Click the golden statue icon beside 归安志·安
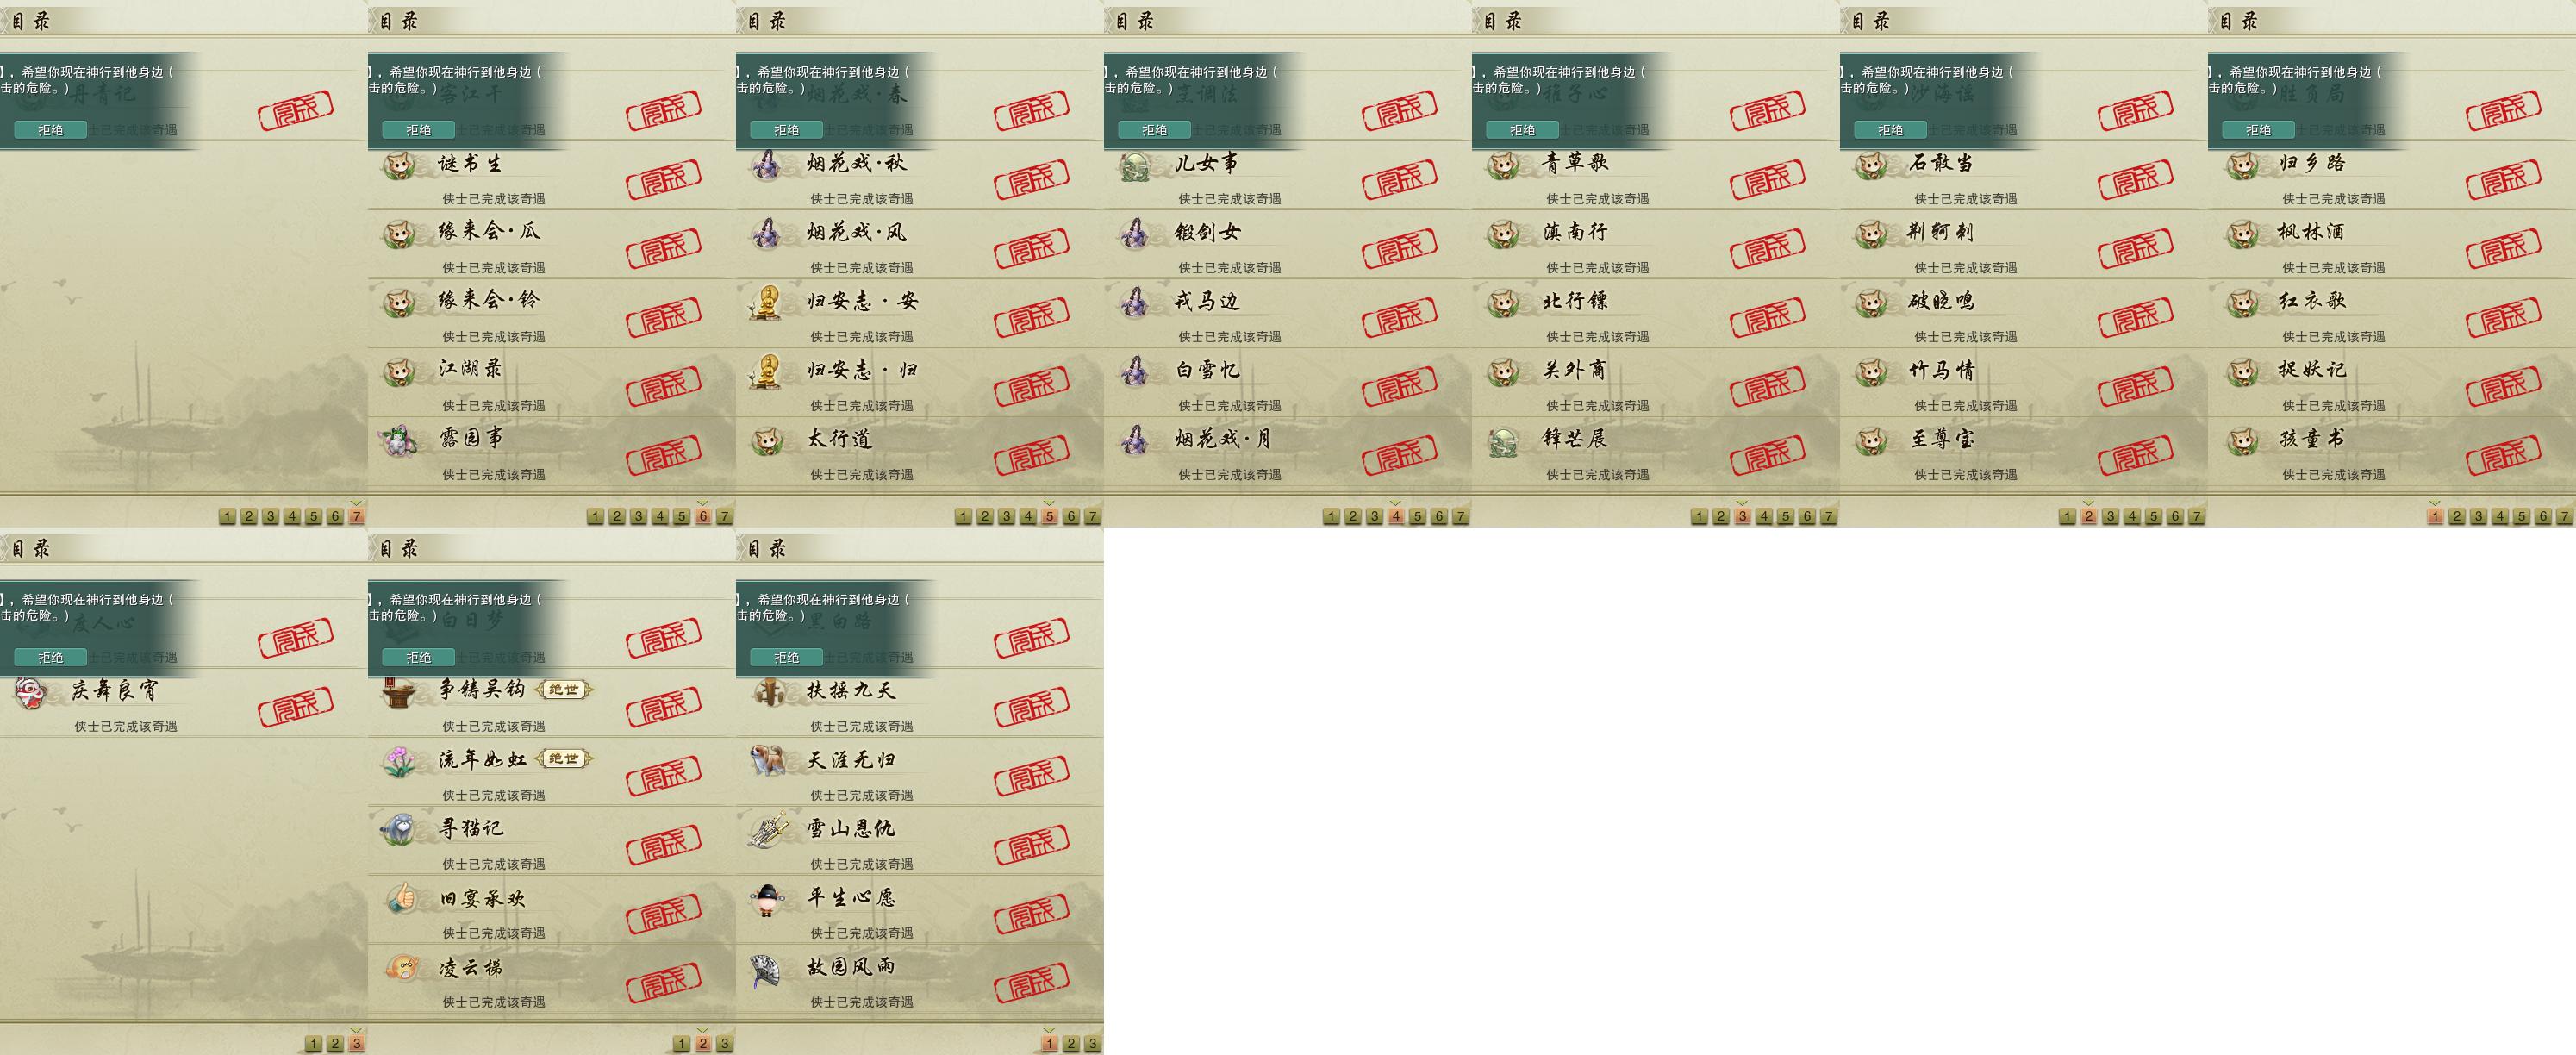Image resolution: width=2576 pixels, height=1055 pixels. (x=766, y=302)
